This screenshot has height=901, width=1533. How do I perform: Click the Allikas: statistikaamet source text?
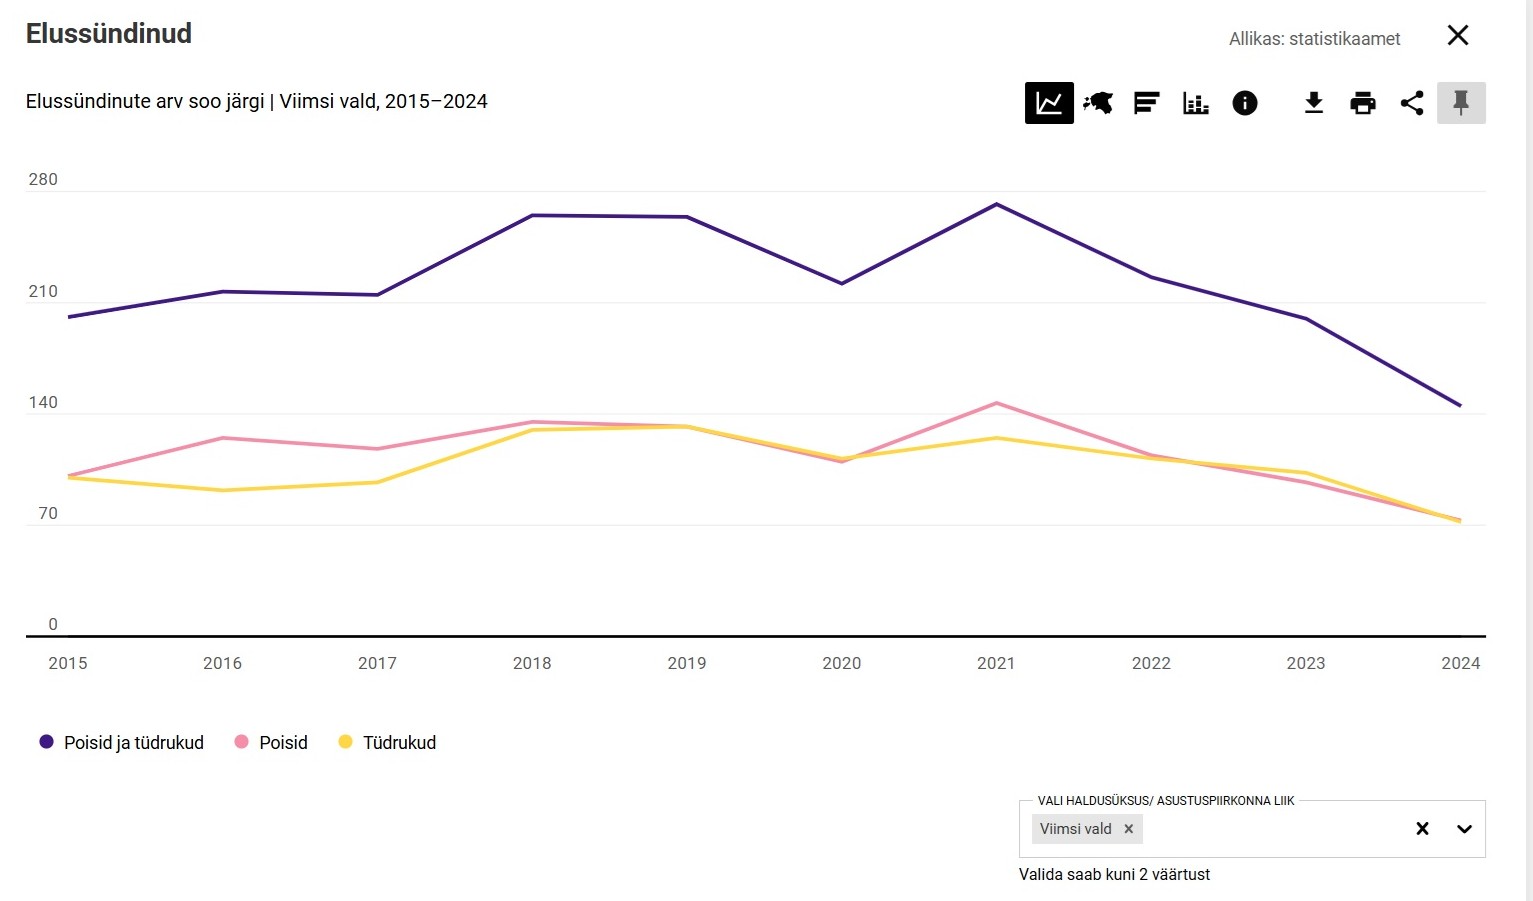point(1314,39)
